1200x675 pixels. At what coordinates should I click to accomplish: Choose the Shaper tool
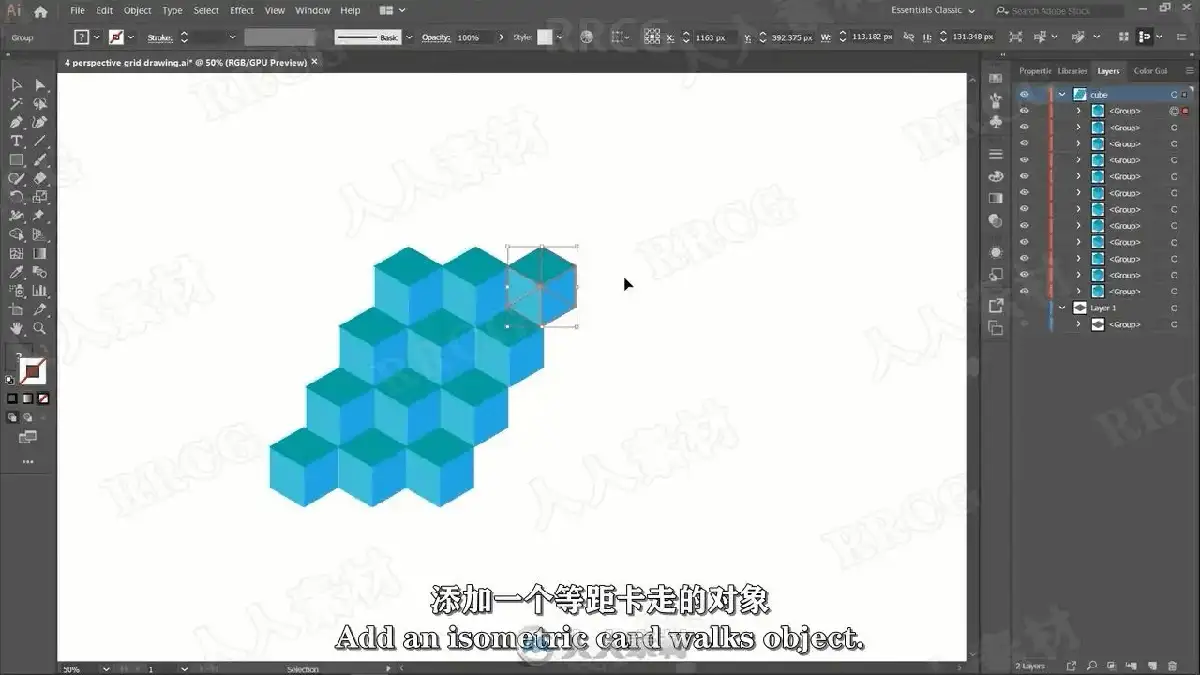pos(16,178)
